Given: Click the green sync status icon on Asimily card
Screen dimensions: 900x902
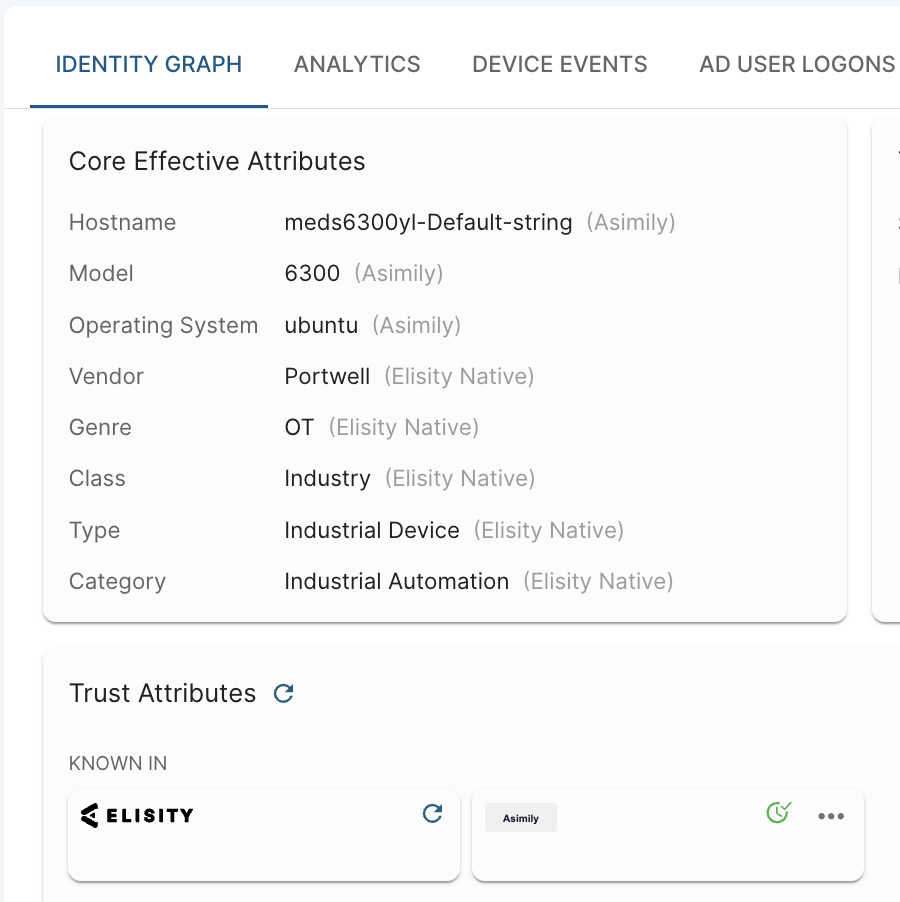Looking at the screenshot, I should coord(779,812).
